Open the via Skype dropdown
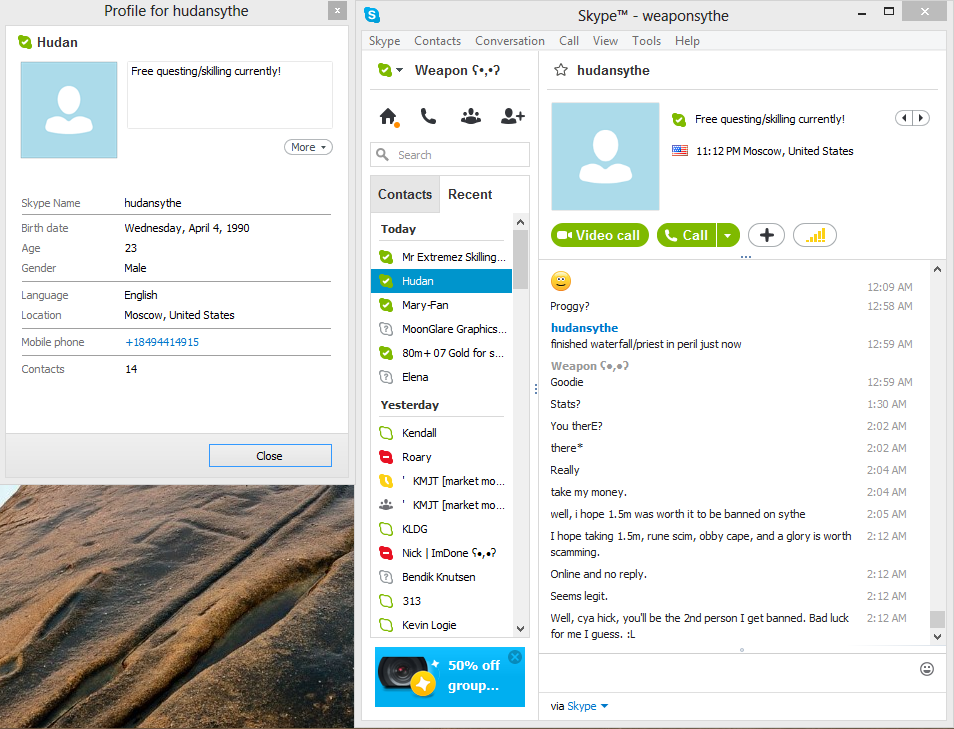 (x=587, y=706)
